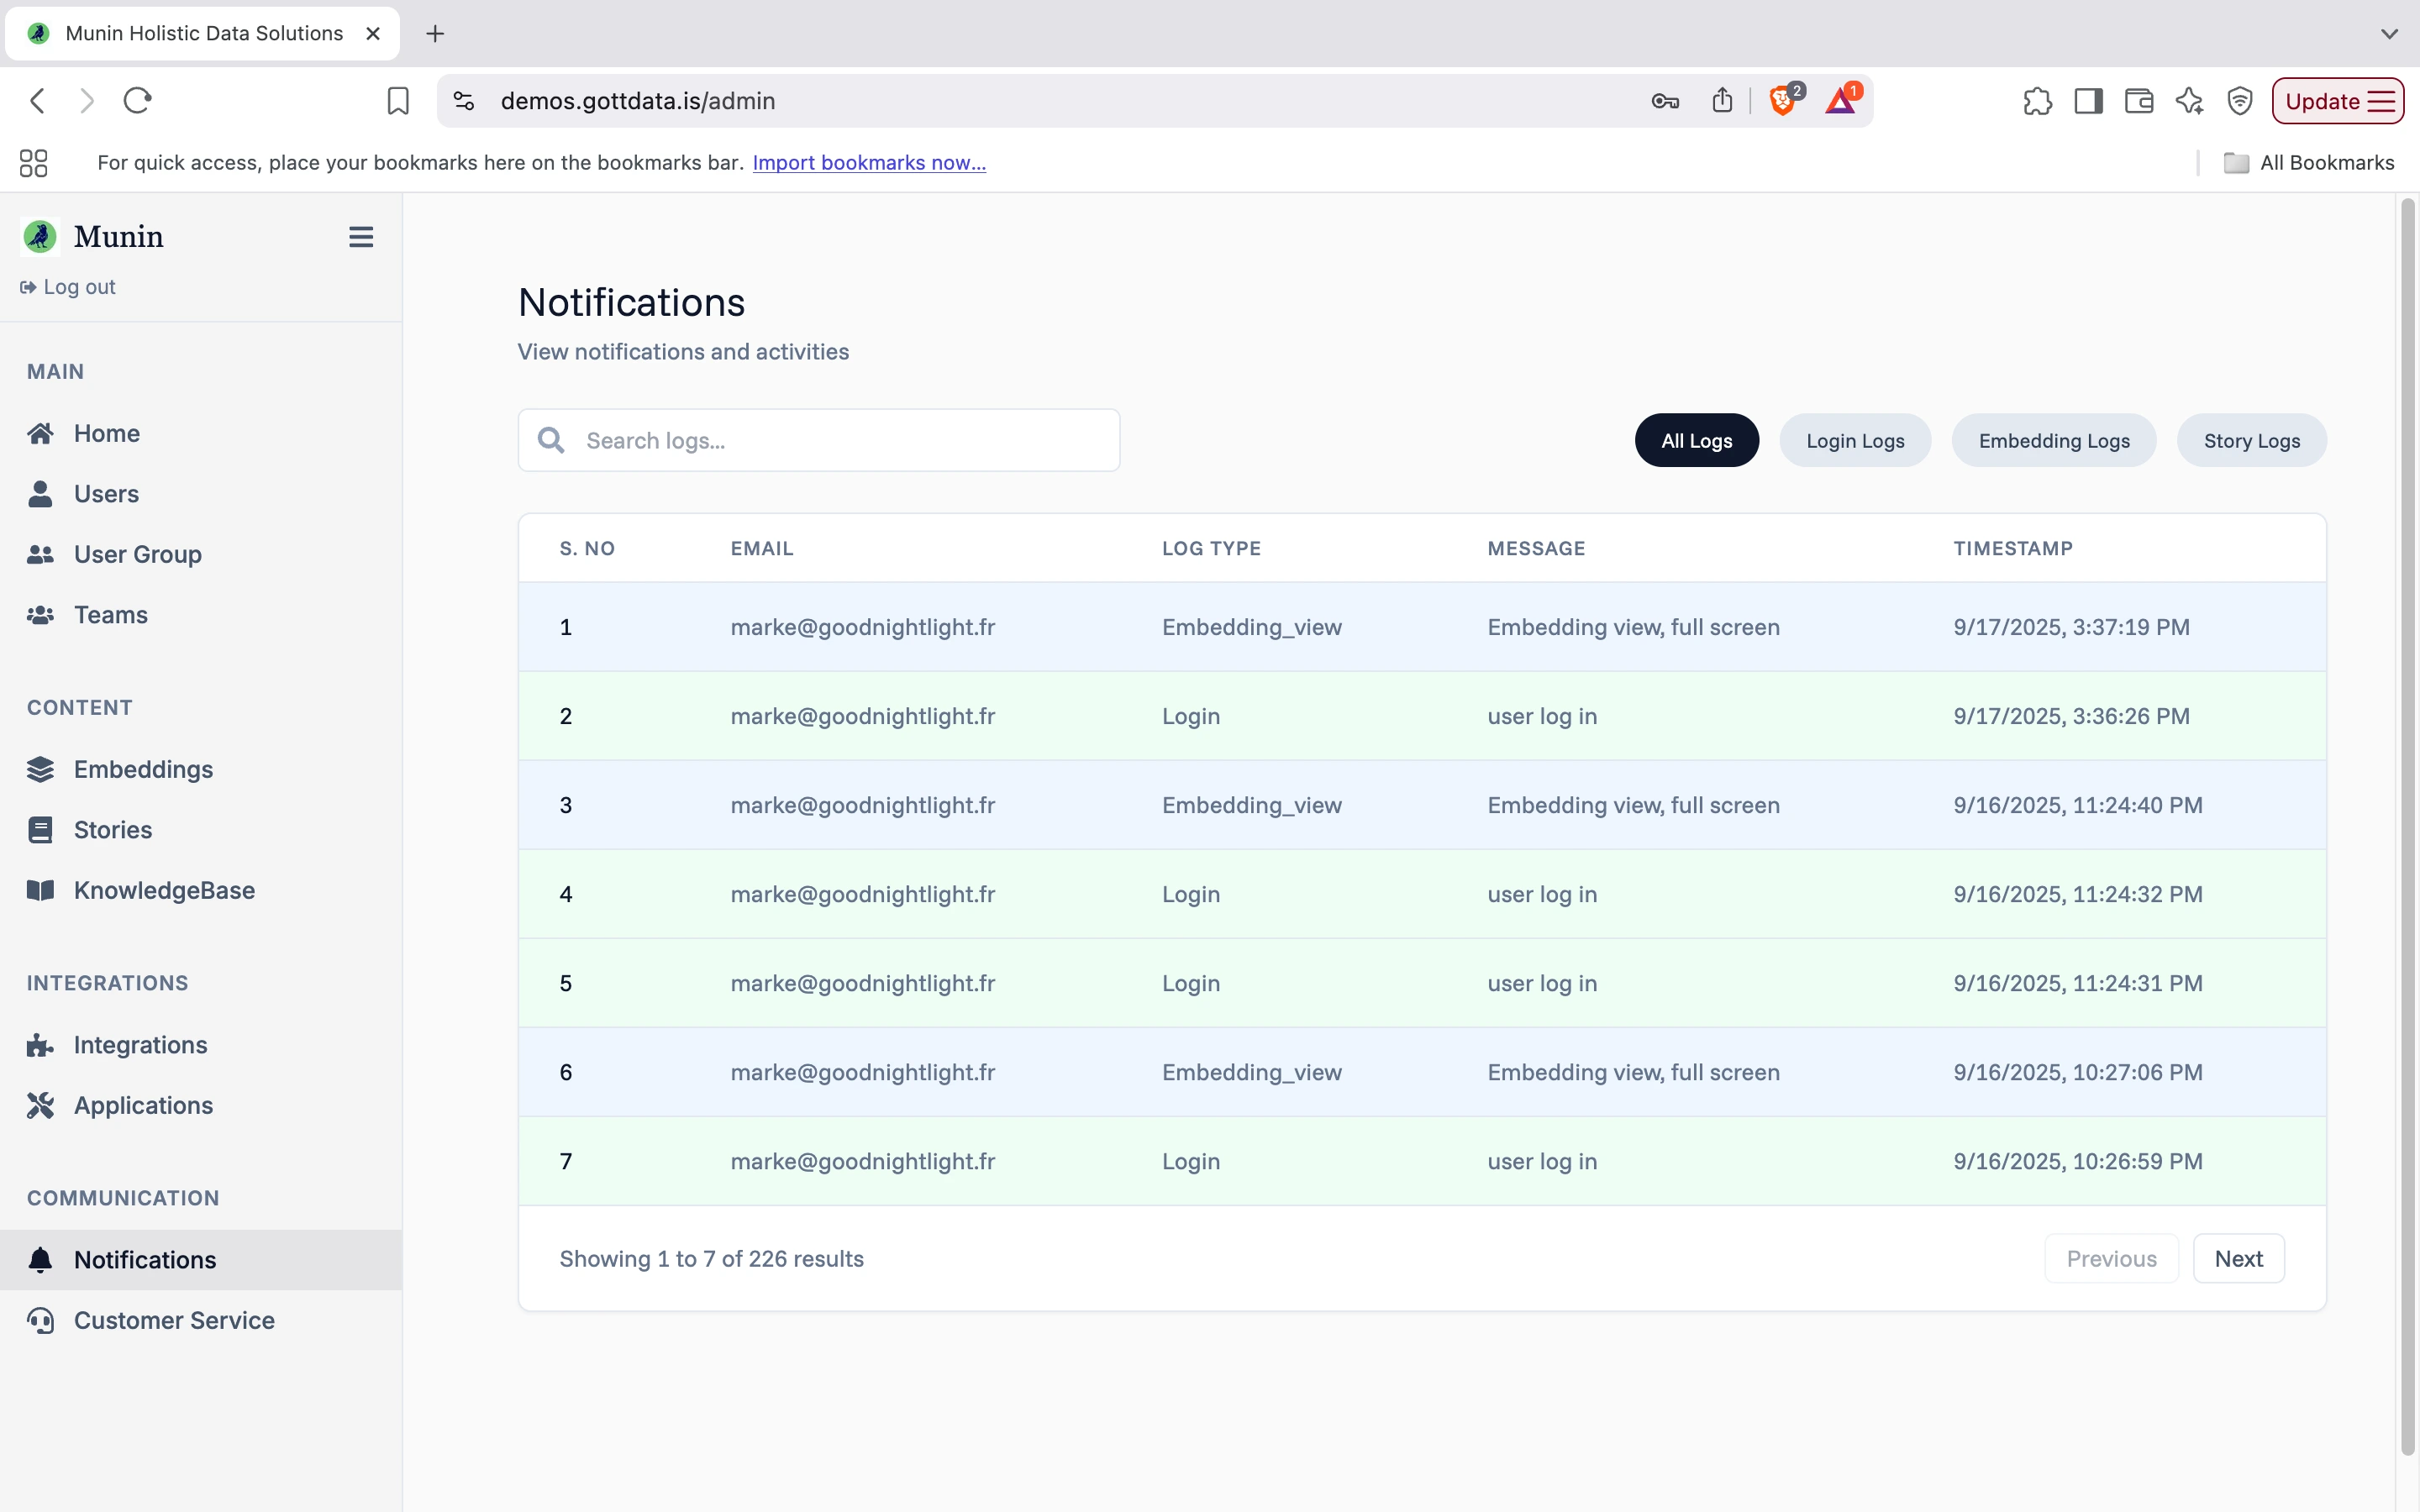Open the tab list chevron at top right
Viewport: 2420px width, 1512px height.
coord(2390,33)
